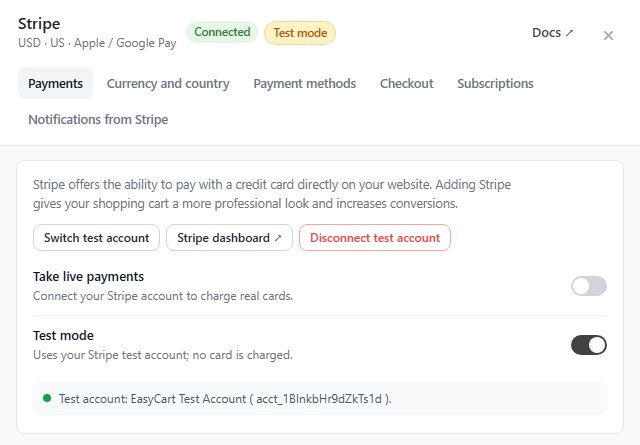Turn off the Test mode toggle
Image resolution: width=640 pixels, height=445 pixels.
tap(589, 345)
